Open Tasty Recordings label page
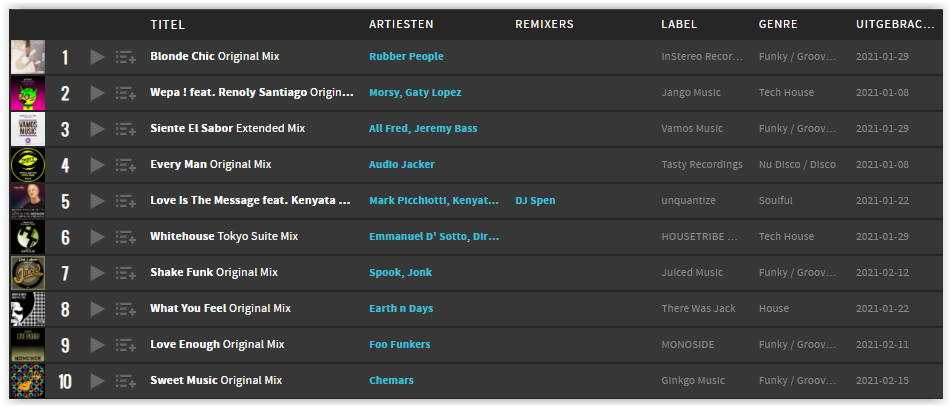951x407 pixels. [702, 164]
